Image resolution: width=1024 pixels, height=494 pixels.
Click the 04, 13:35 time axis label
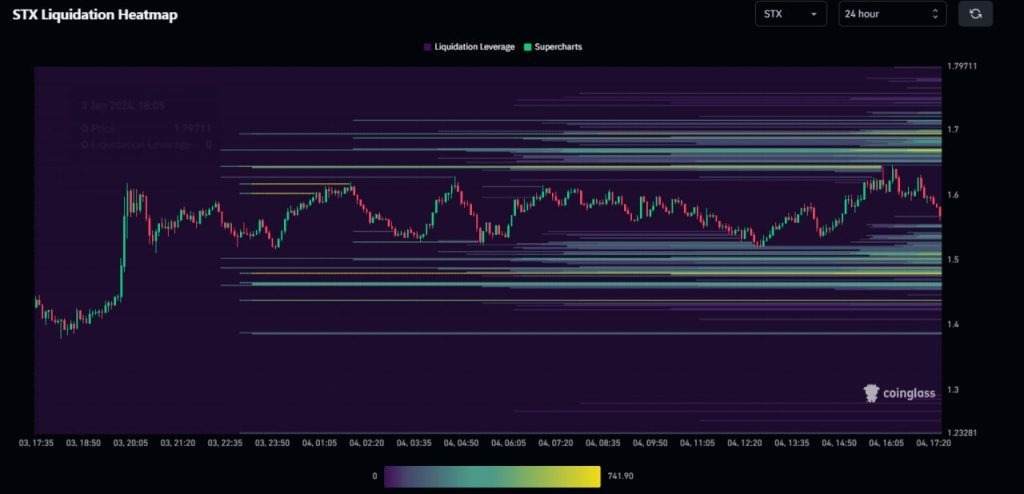point(793,443)
